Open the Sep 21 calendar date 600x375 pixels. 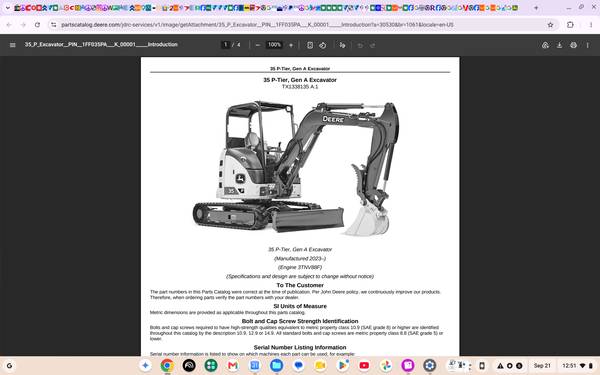pyautogui.click(x=542, y=365)
